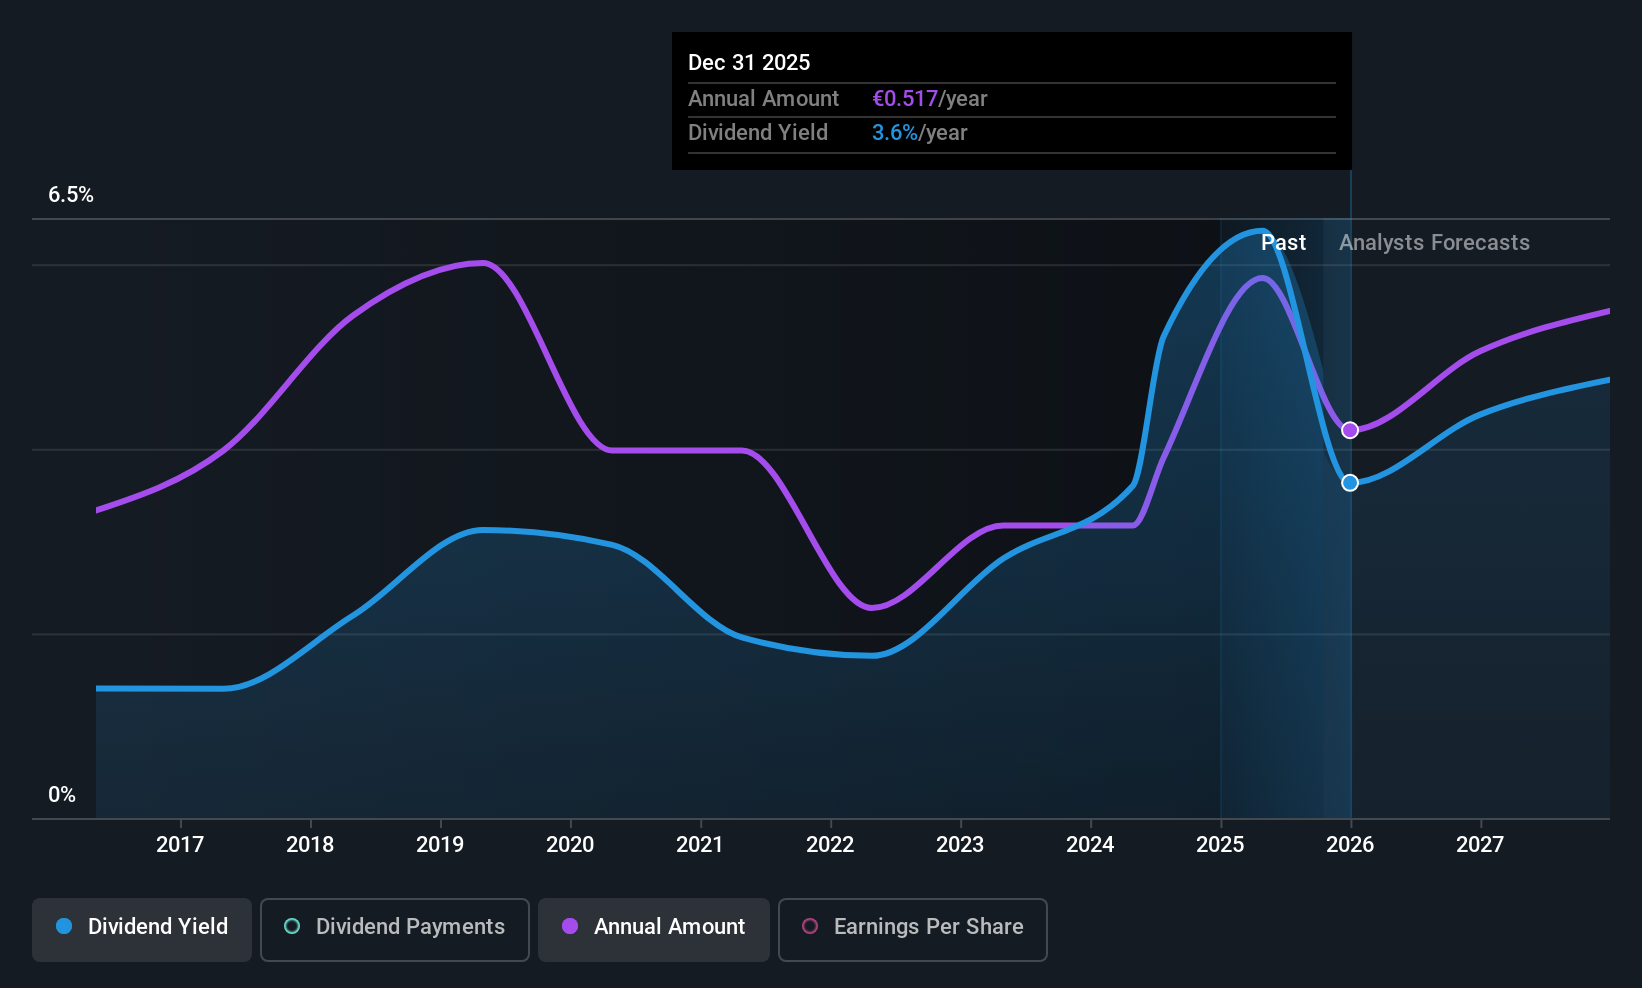Click the Dec 31 2025 tooltip date
The image size is (1642, 988).
tap(749, 63)
